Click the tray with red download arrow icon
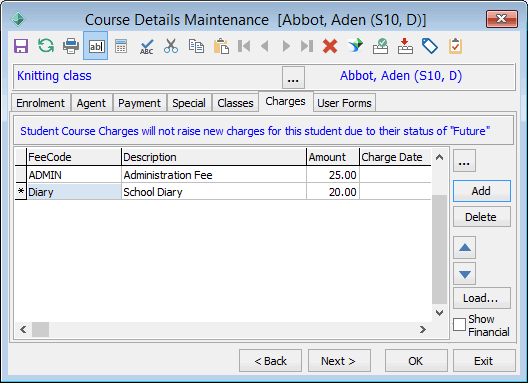 point(405,46)
